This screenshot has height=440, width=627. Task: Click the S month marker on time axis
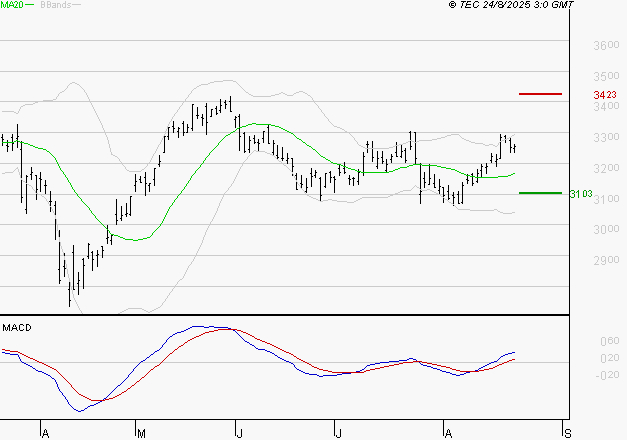click(x=567, y=434)
